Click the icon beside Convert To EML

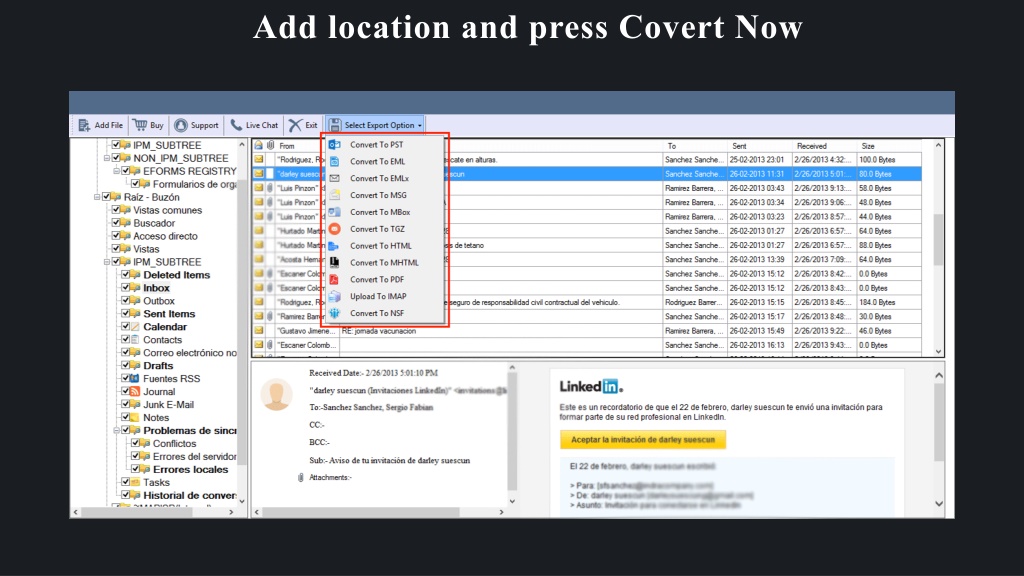(334, 161)
